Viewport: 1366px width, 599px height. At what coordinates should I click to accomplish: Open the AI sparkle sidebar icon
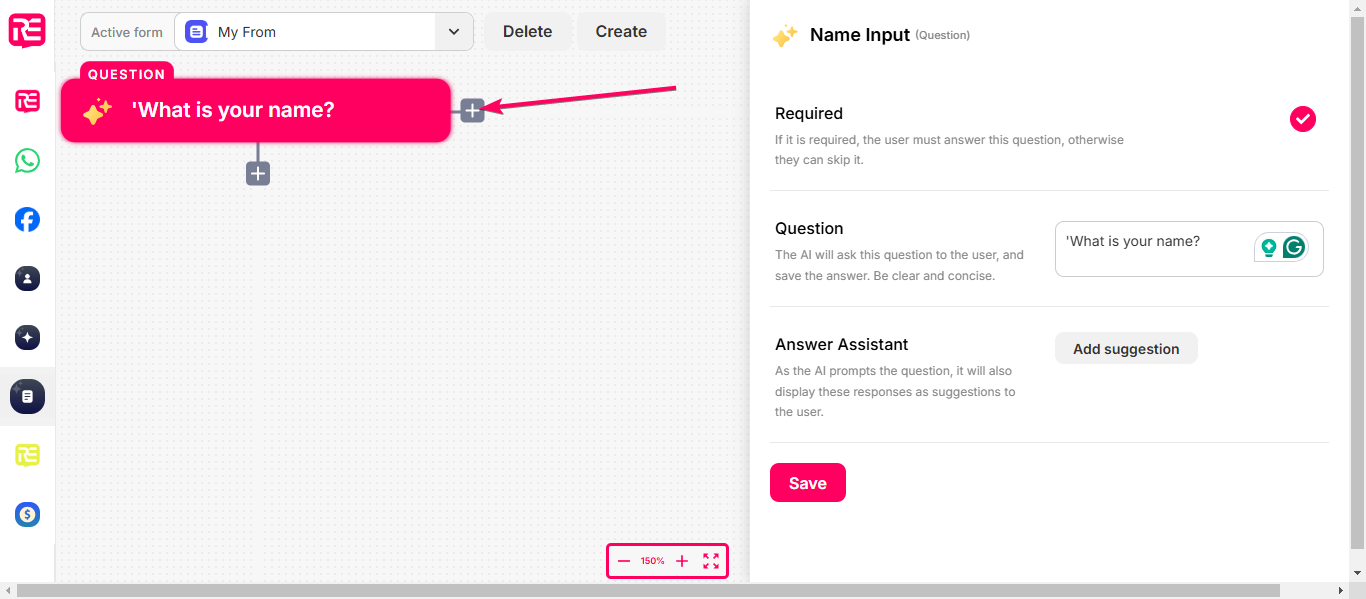pyautogui.click(x=27, y=338)
